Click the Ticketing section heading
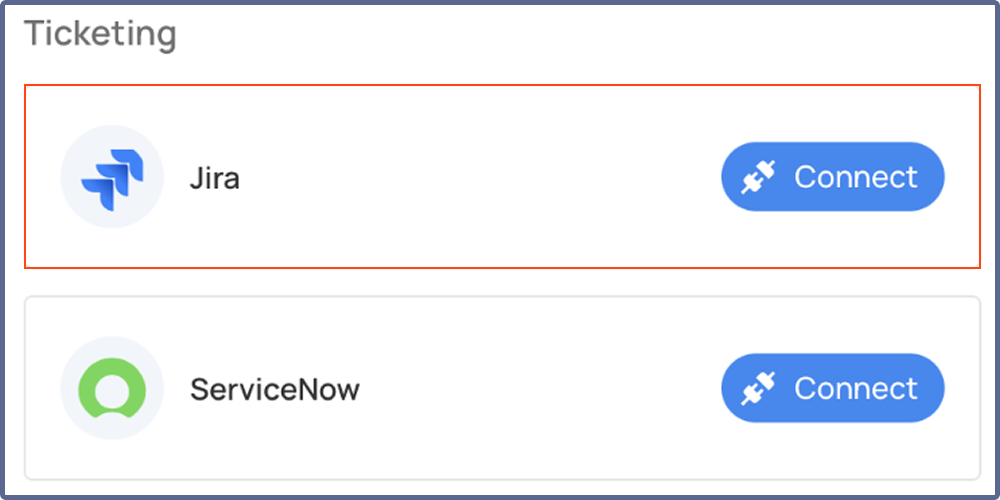The width and height of the screenshot is (1000, 500). [100, 34]
